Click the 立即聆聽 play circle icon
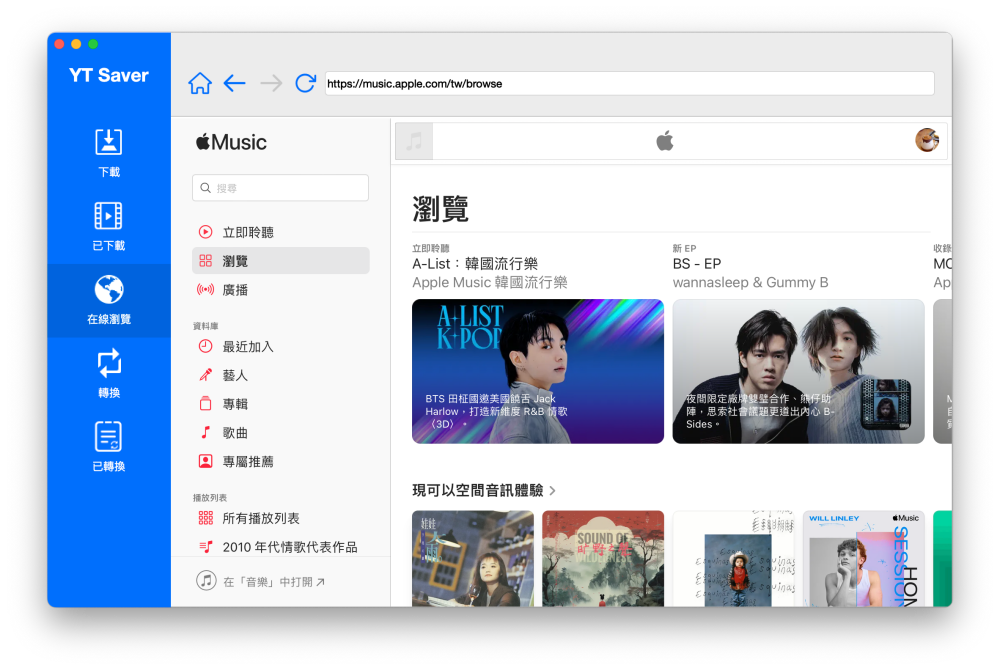The width and height of the screenshot is (1000, 670). click(x=205, y=232)
